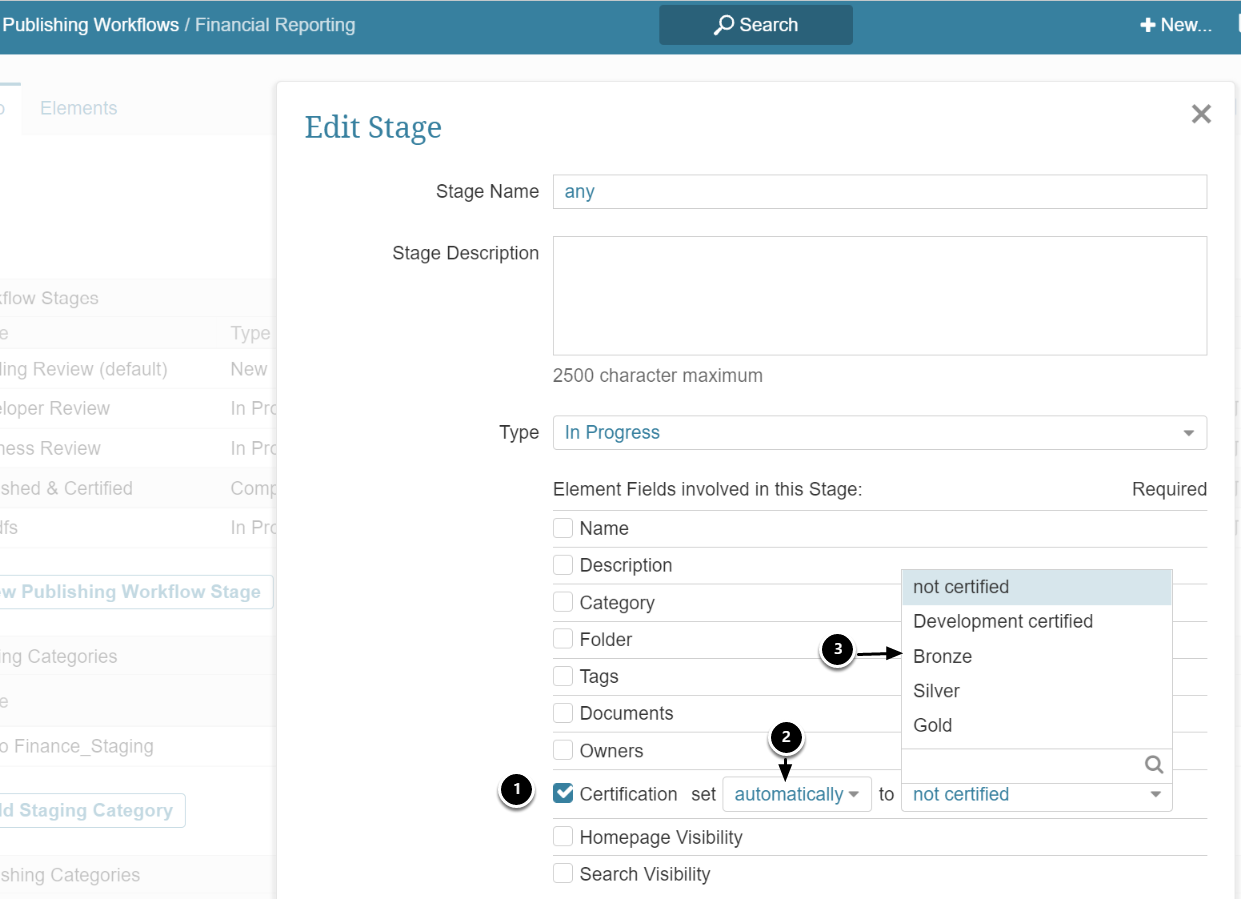Pick Silver in the certification list

click(x=936, y=691)
